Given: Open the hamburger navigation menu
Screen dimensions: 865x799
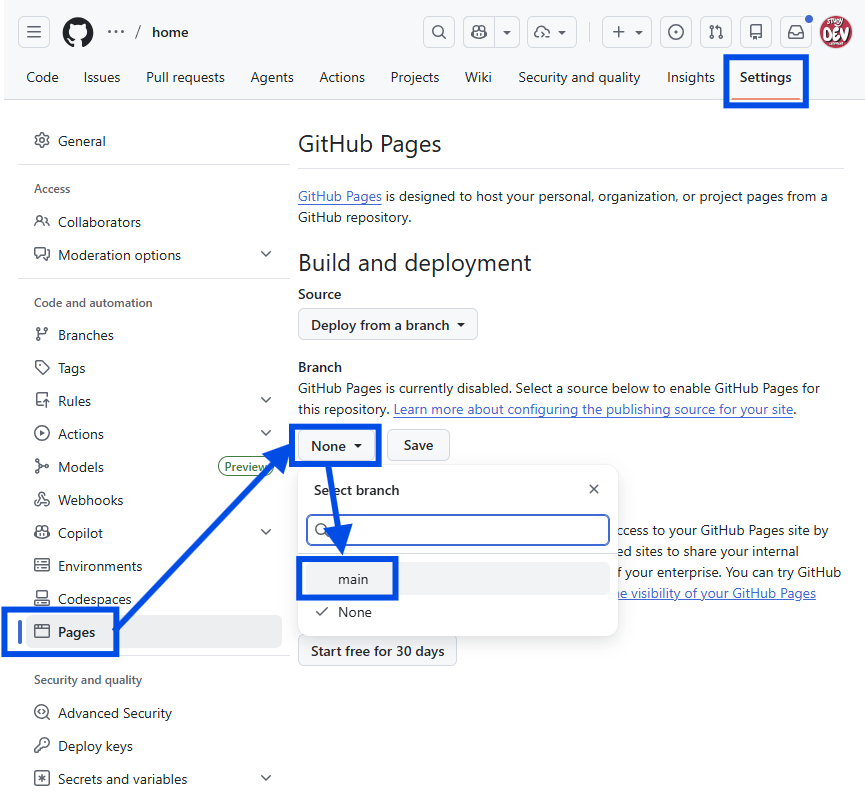Looking at the screenshot, I should pyautogui.click(x=34, y=32).
